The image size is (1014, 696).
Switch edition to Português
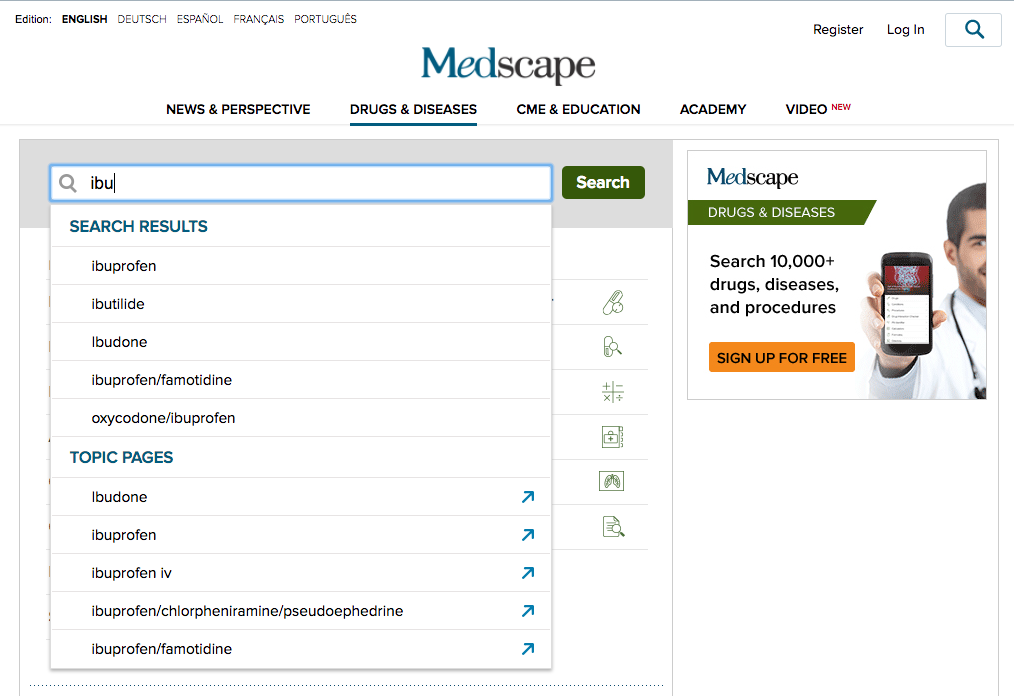click(x=325, y=19)
